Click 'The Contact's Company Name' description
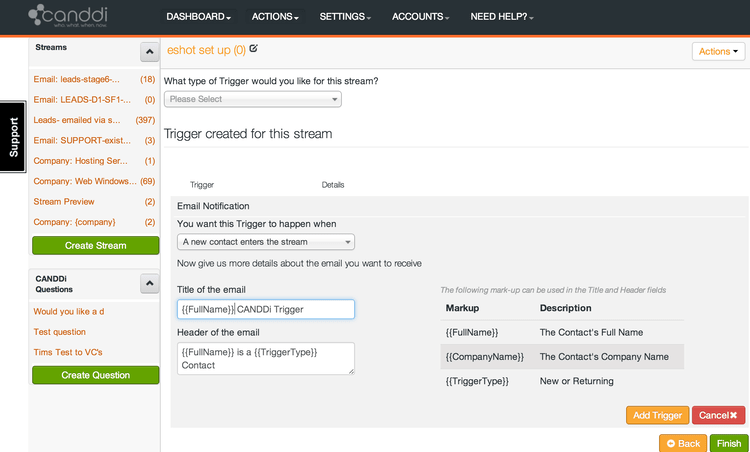The image size is (750, 452). click(x=604, y=357)
